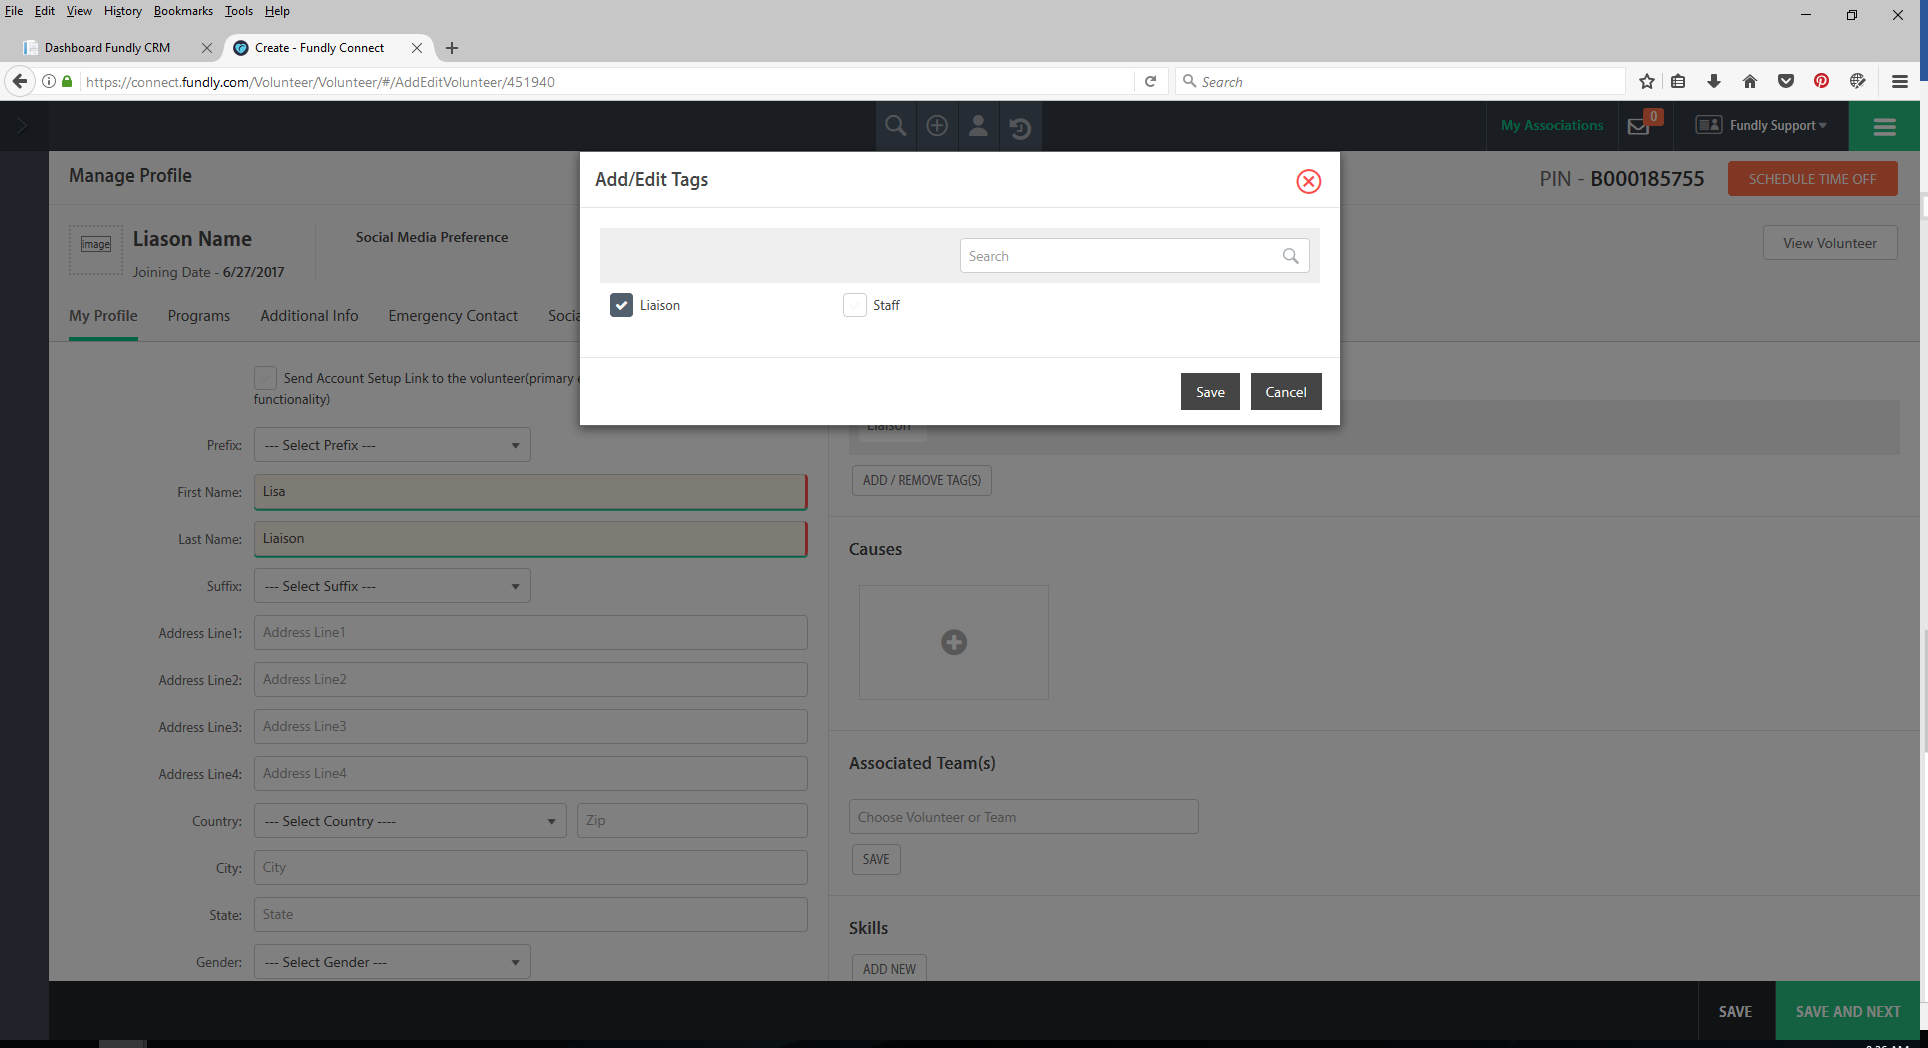
Task: Open the mail notifications icon
Action: click(1639, 126)
